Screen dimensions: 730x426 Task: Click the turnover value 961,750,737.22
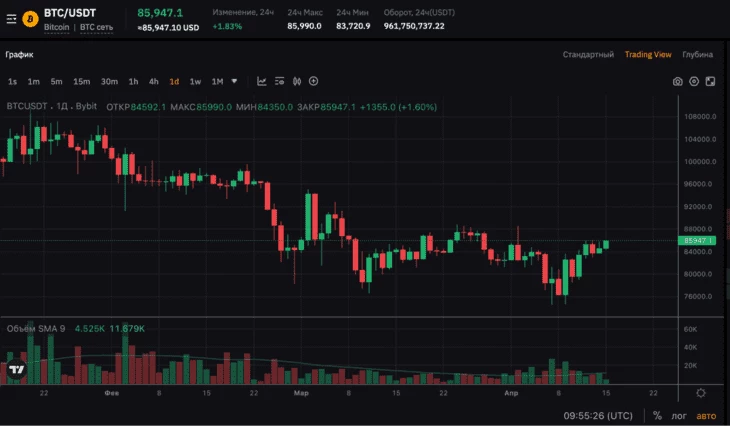point(414,26)
